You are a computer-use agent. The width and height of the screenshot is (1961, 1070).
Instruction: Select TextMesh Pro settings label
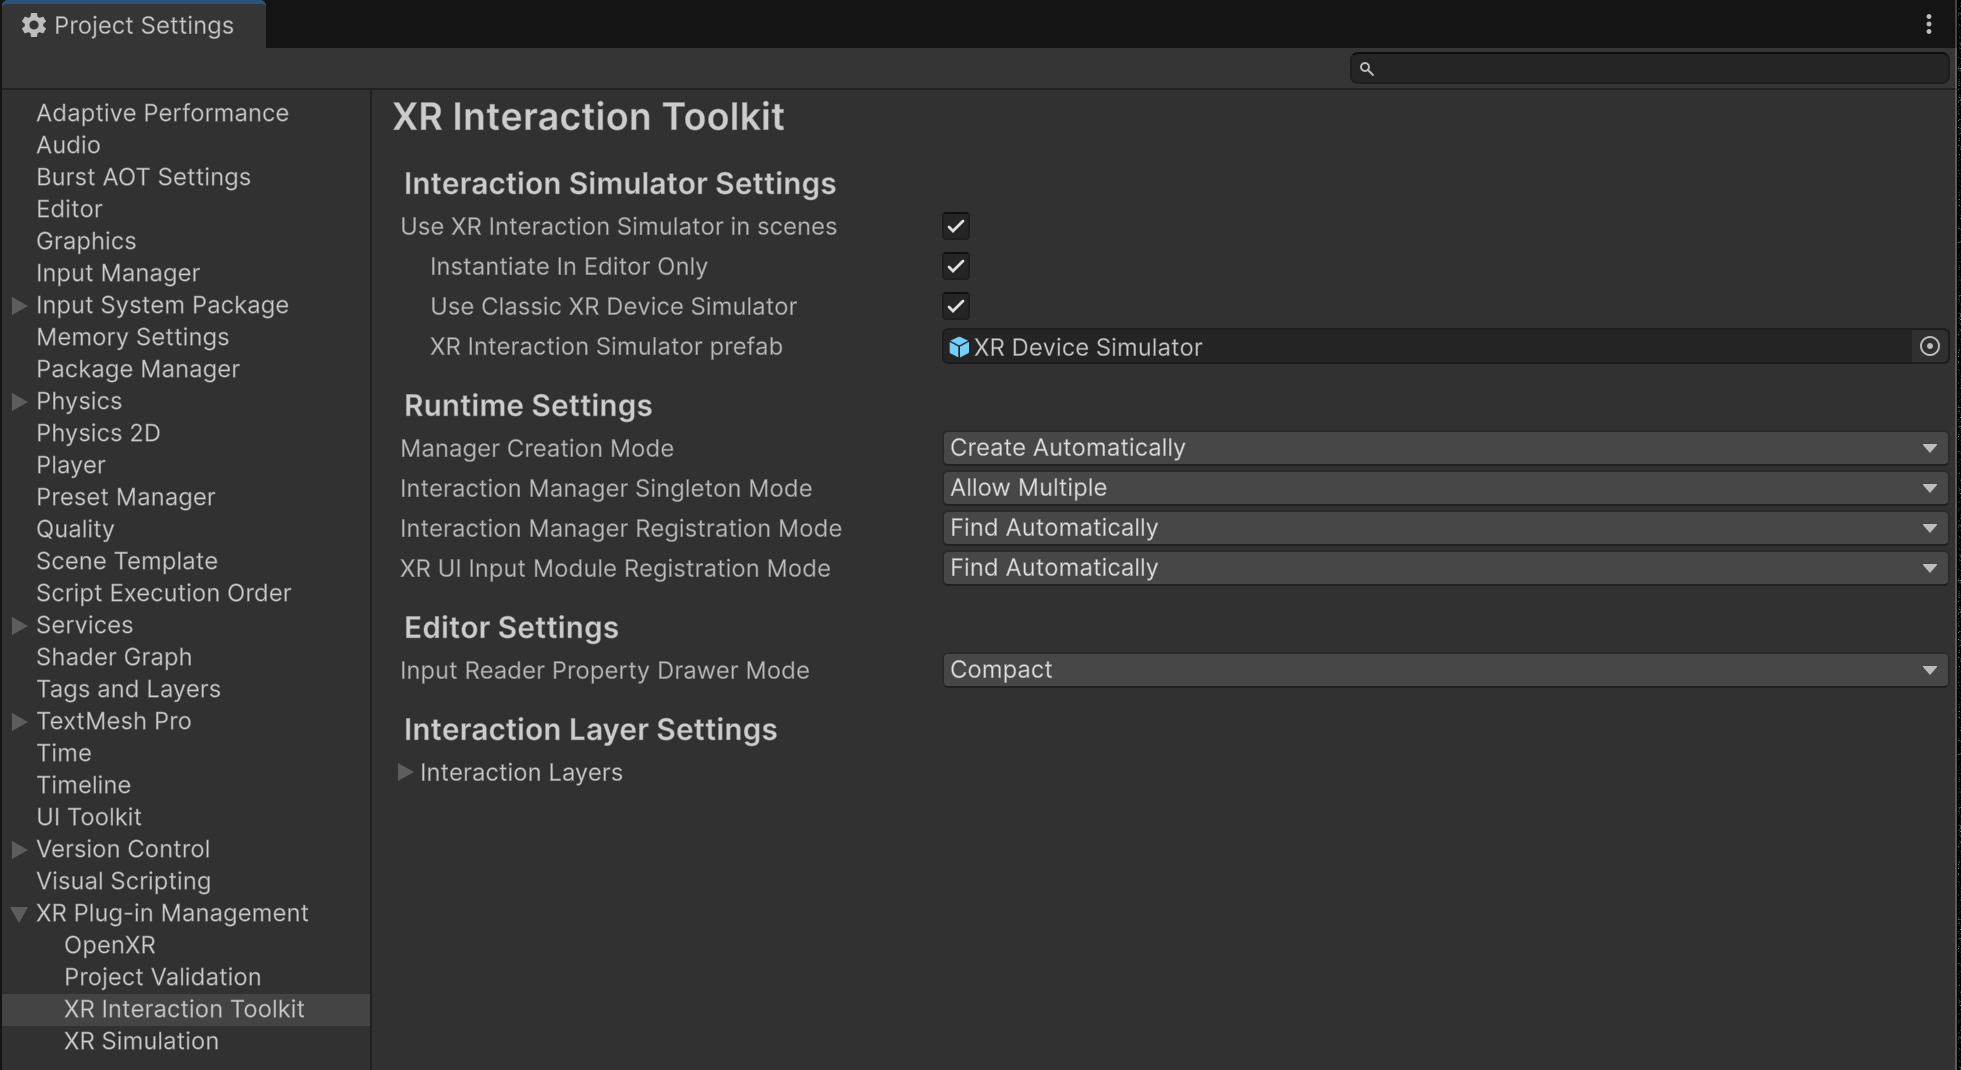pyautogui.click(x=113, y=721)
